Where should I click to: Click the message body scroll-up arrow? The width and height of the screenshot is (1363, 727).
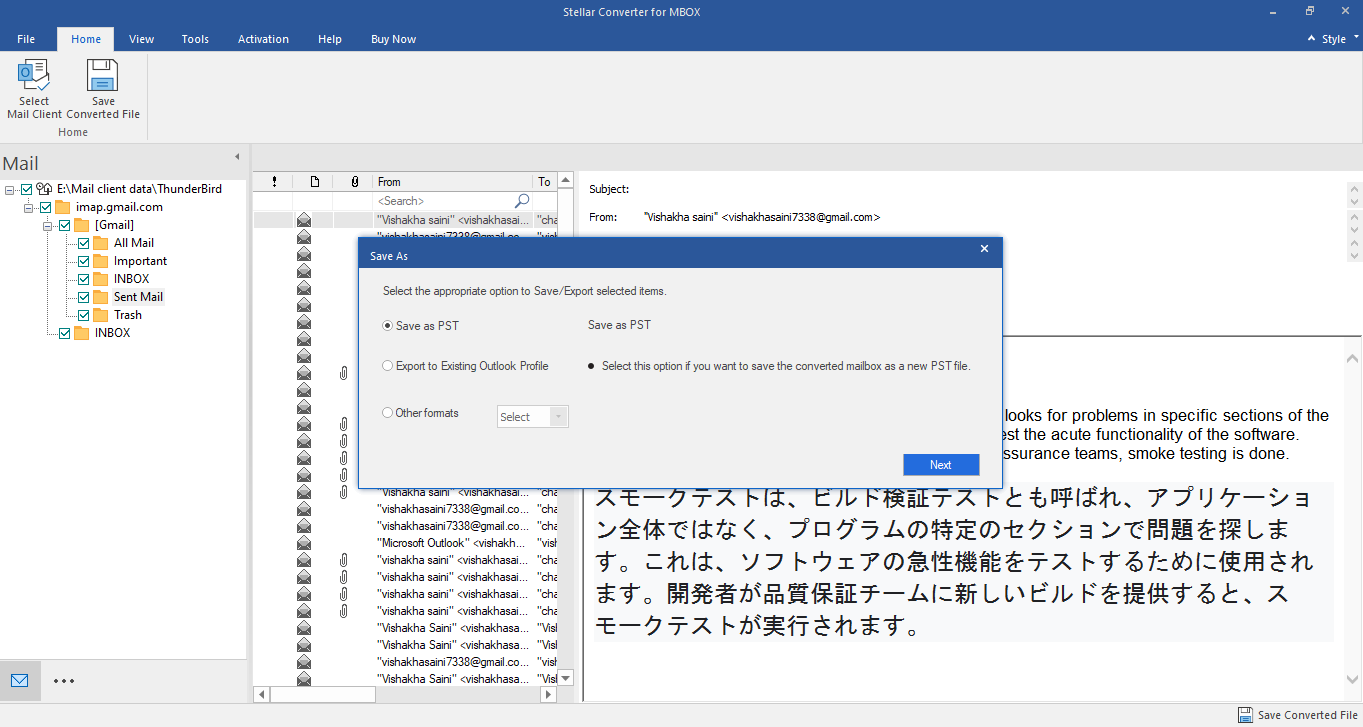[x=1353, y=358]
